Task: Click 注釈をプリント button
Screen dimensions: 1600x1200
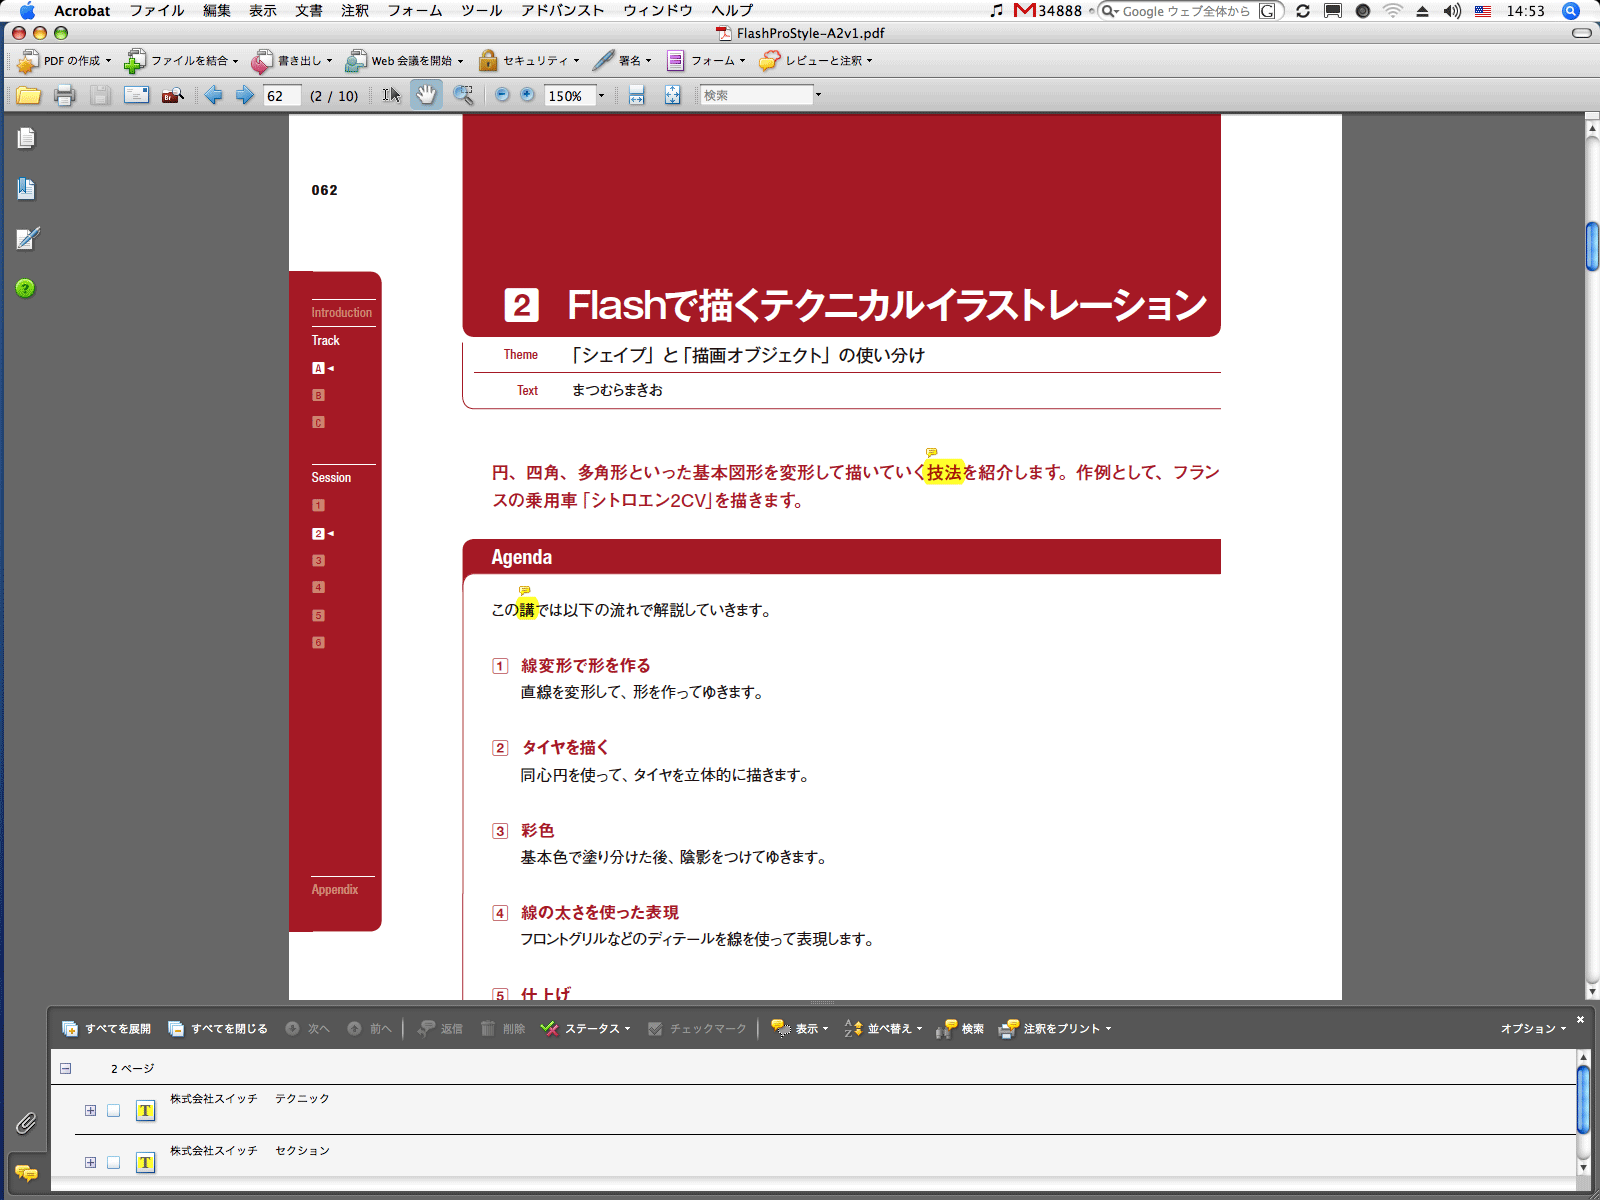Action: click(x=1055, y=1028)
